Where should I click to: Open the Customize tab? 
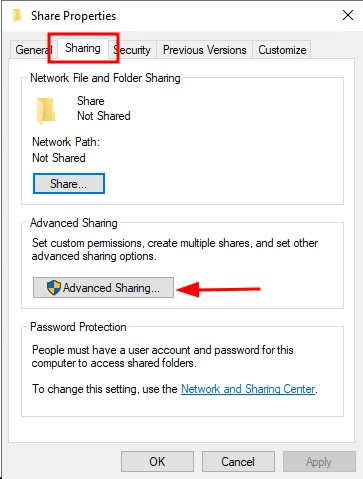click(x=282, y=50)
